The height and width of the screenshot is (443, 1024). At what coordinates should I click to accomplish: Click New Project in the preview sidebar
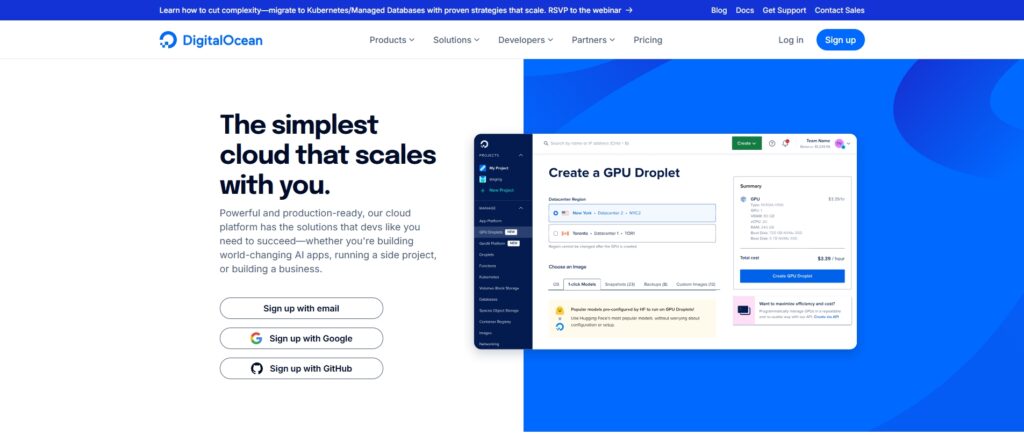(x=502, y=190)
